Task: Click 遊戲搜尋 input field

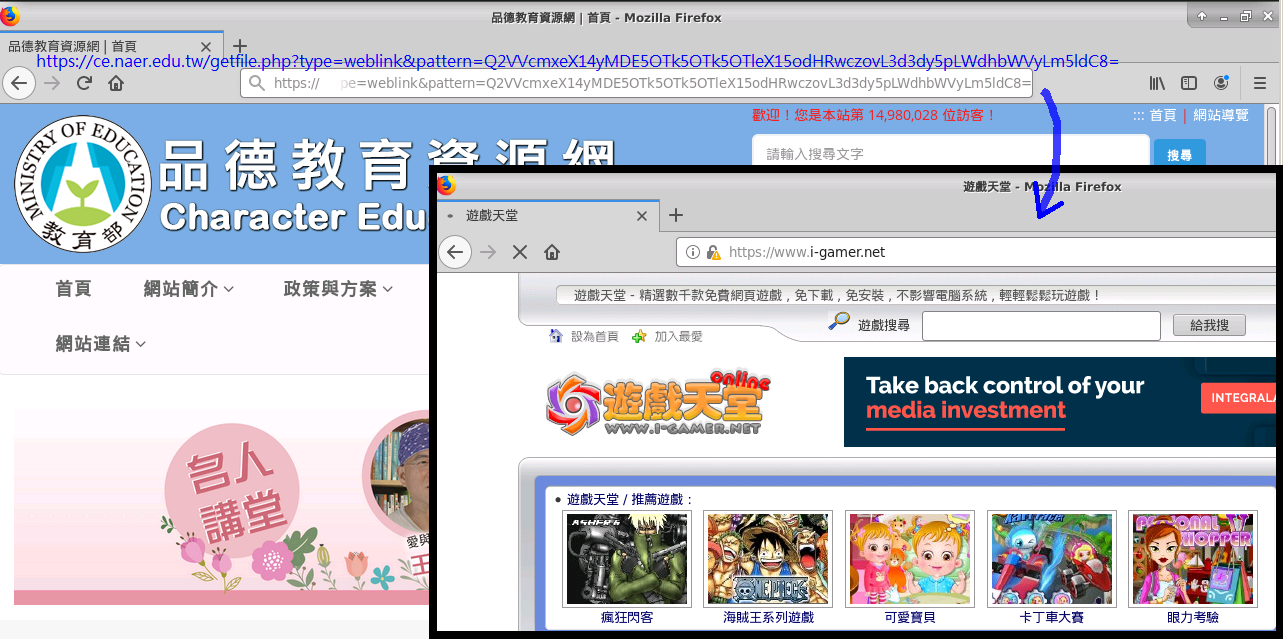Action: point(1041,326)
